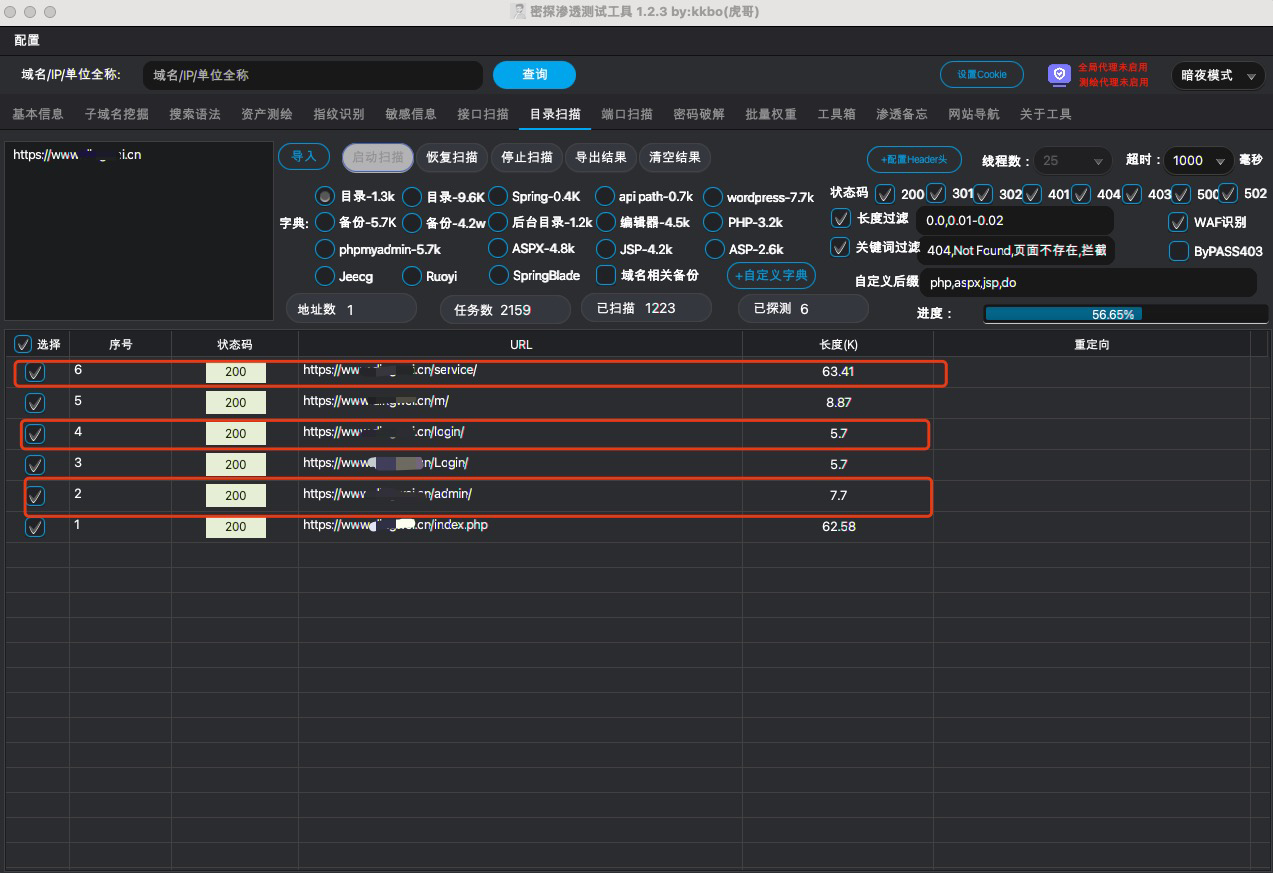Toggle the status code 200 checkbox
1273x873 pixels.
coord(885,194)
